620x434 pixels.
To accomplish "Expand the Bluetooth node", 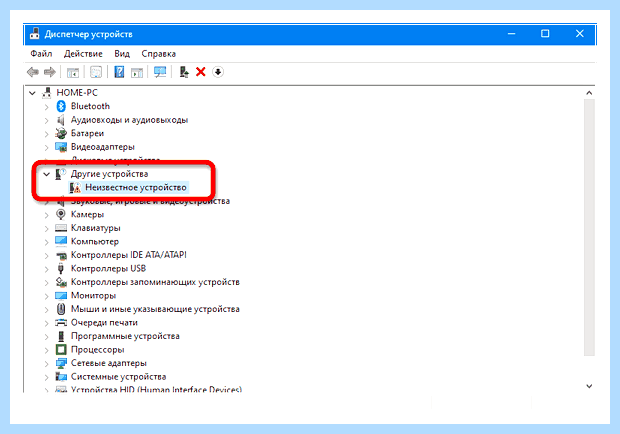I will (x=47, y=106).
